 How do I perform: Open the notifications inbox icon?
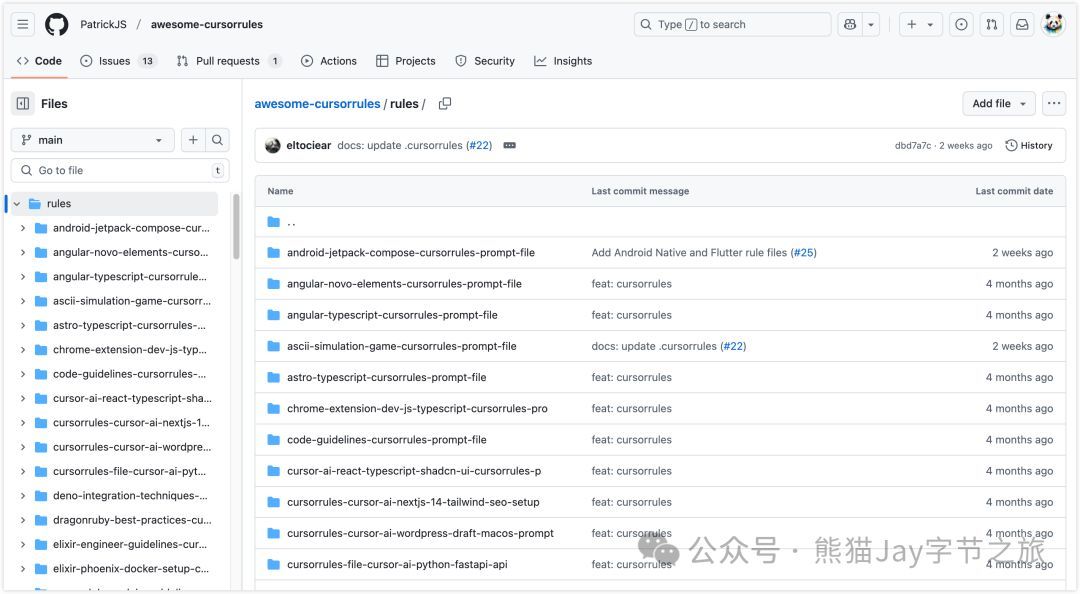coord(1022,24)
